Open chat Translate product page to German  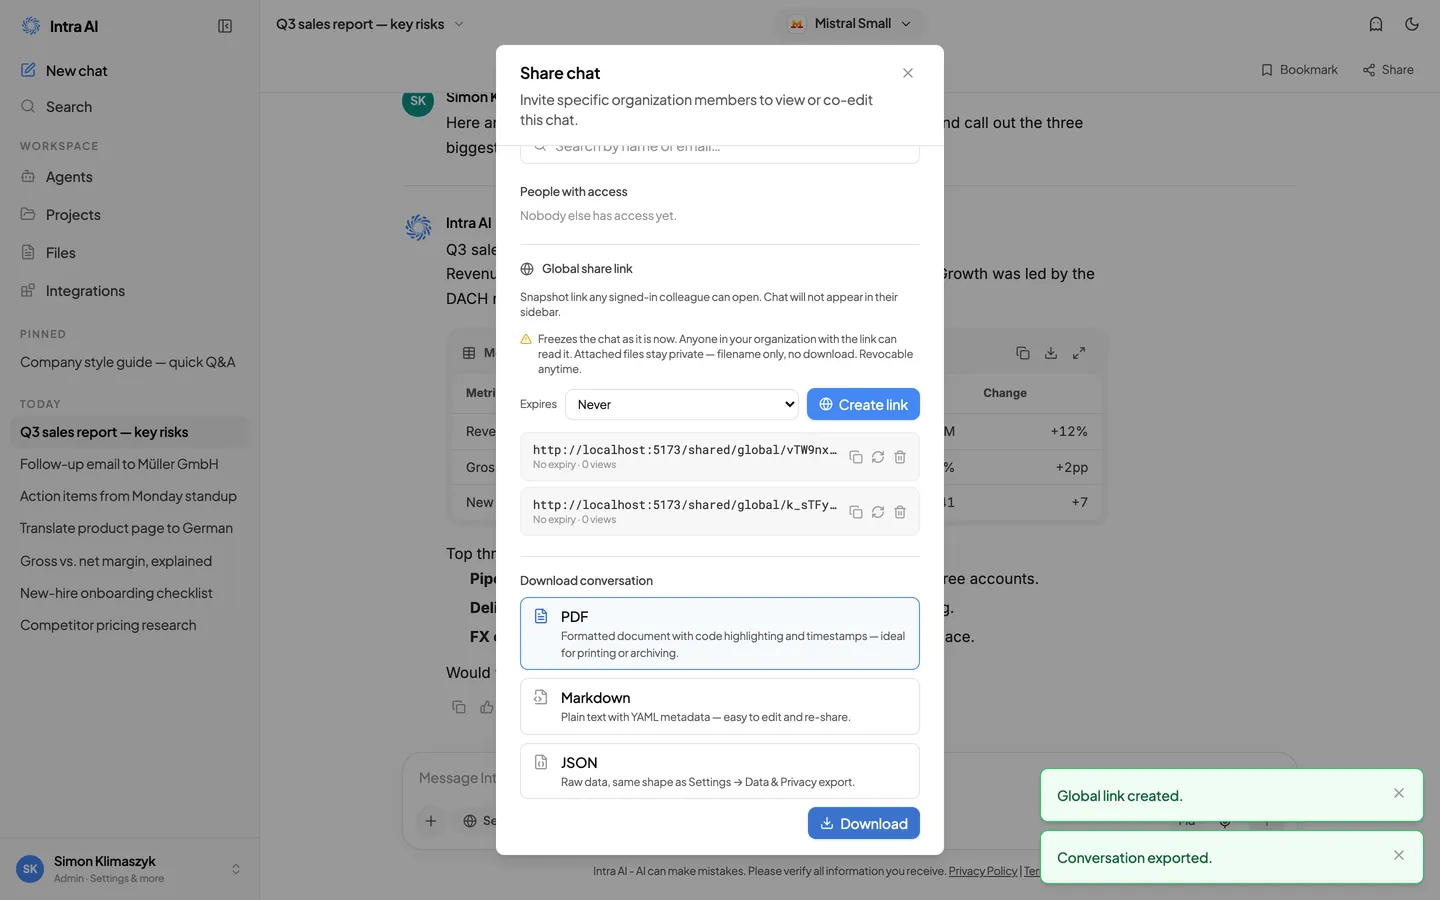(x=130, y=528)
